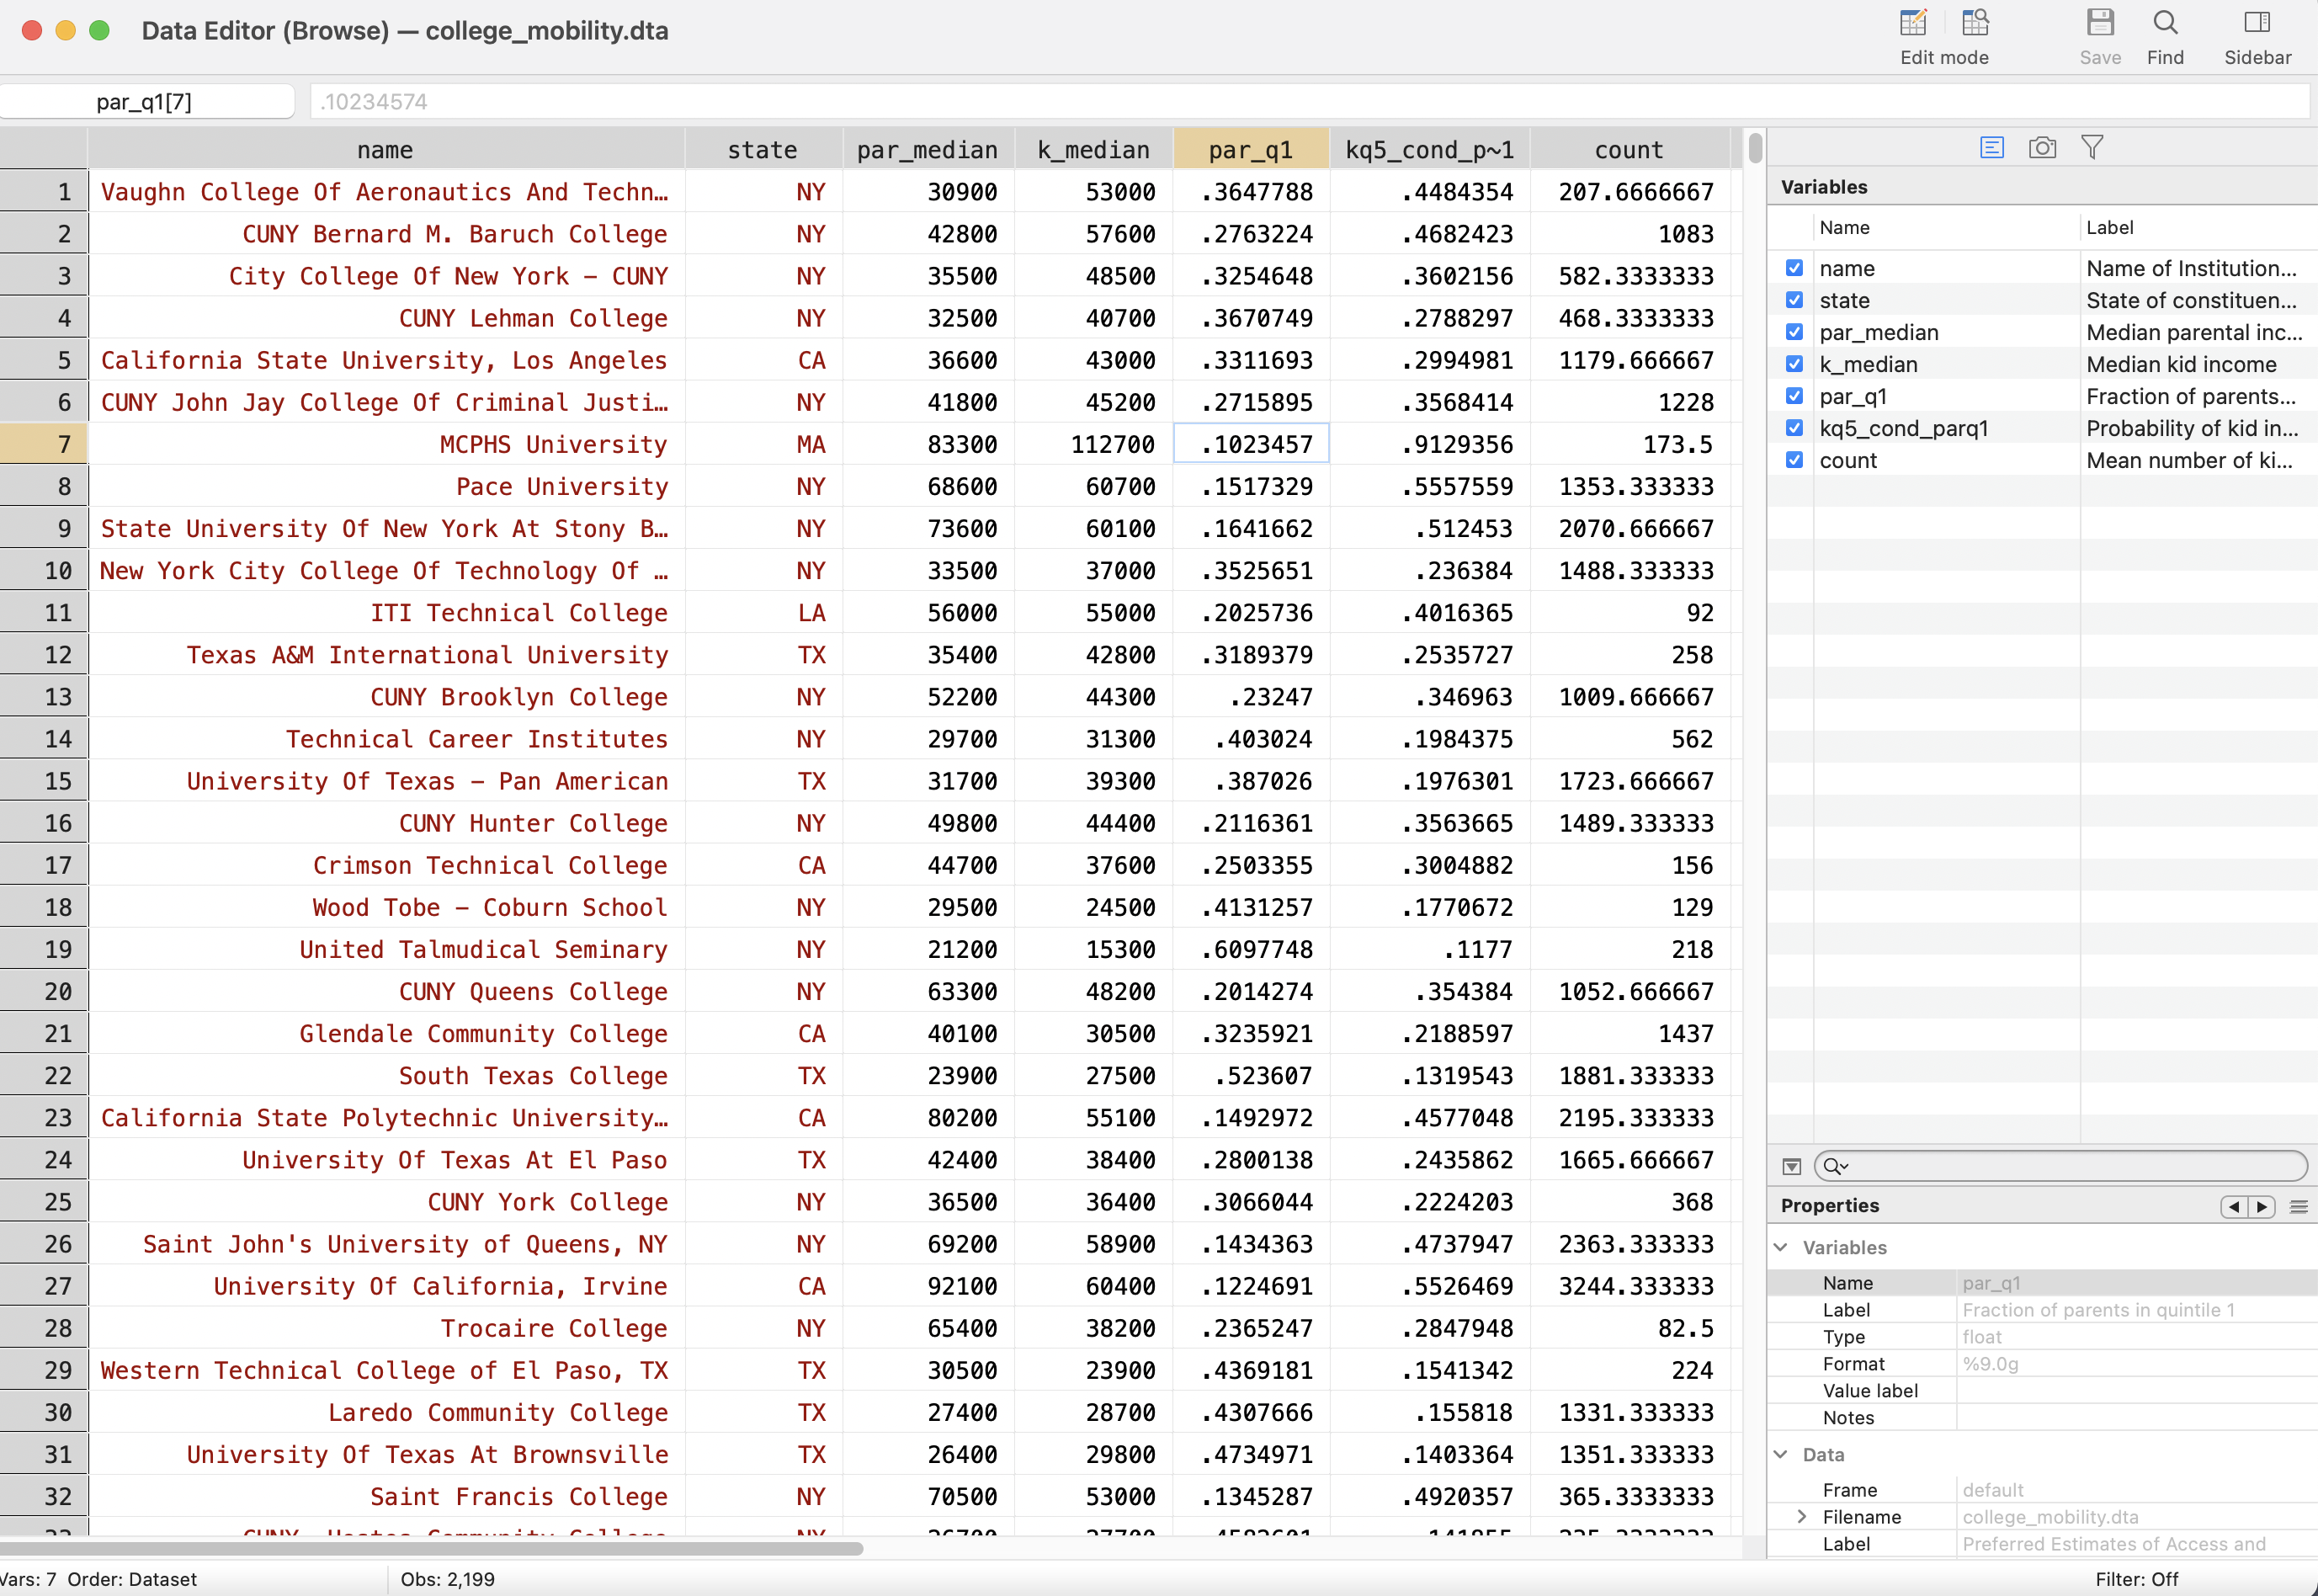The width and height of the screenshot is (2318, 1596).
Task: Expand the Filename property row
Action: pyautogui.click(x=1801, y=1516)
